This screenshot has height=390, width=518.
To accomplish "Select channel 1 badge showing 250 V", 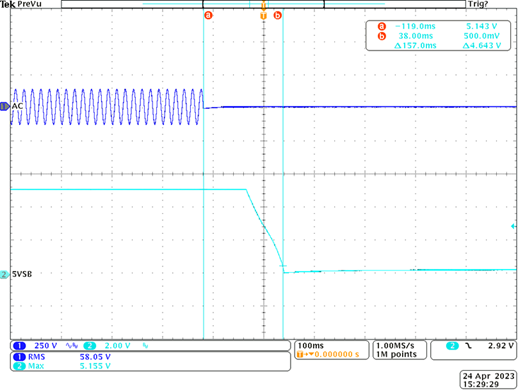I will pyautogui.click(x=19, y=346).
